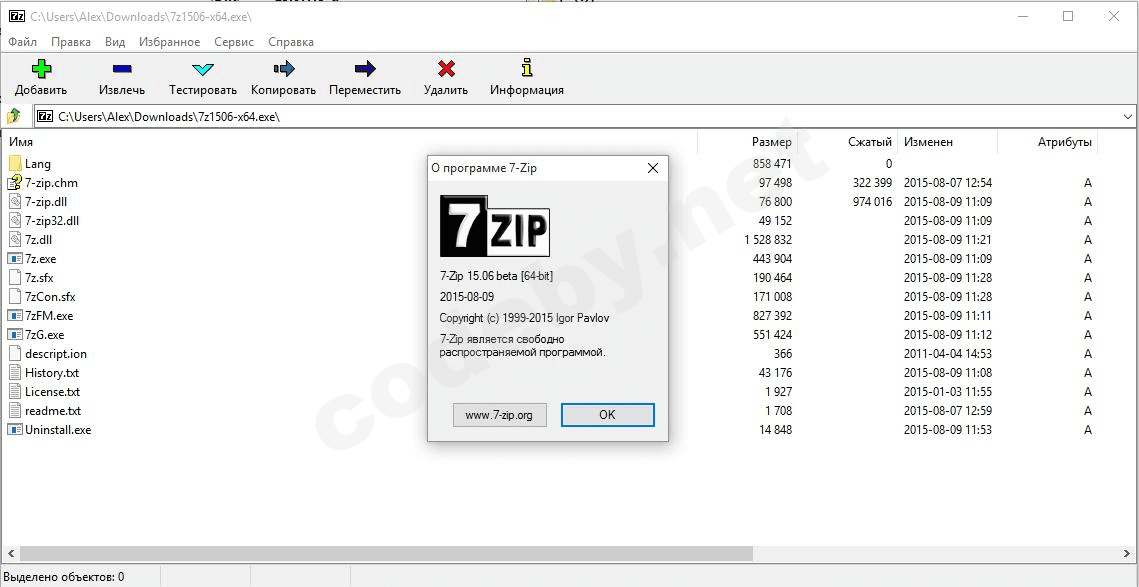Close the О программе 7-Zip dialog
This screenshot has height=587, width=1139.
pyautogui.click(x=652, y=168)
